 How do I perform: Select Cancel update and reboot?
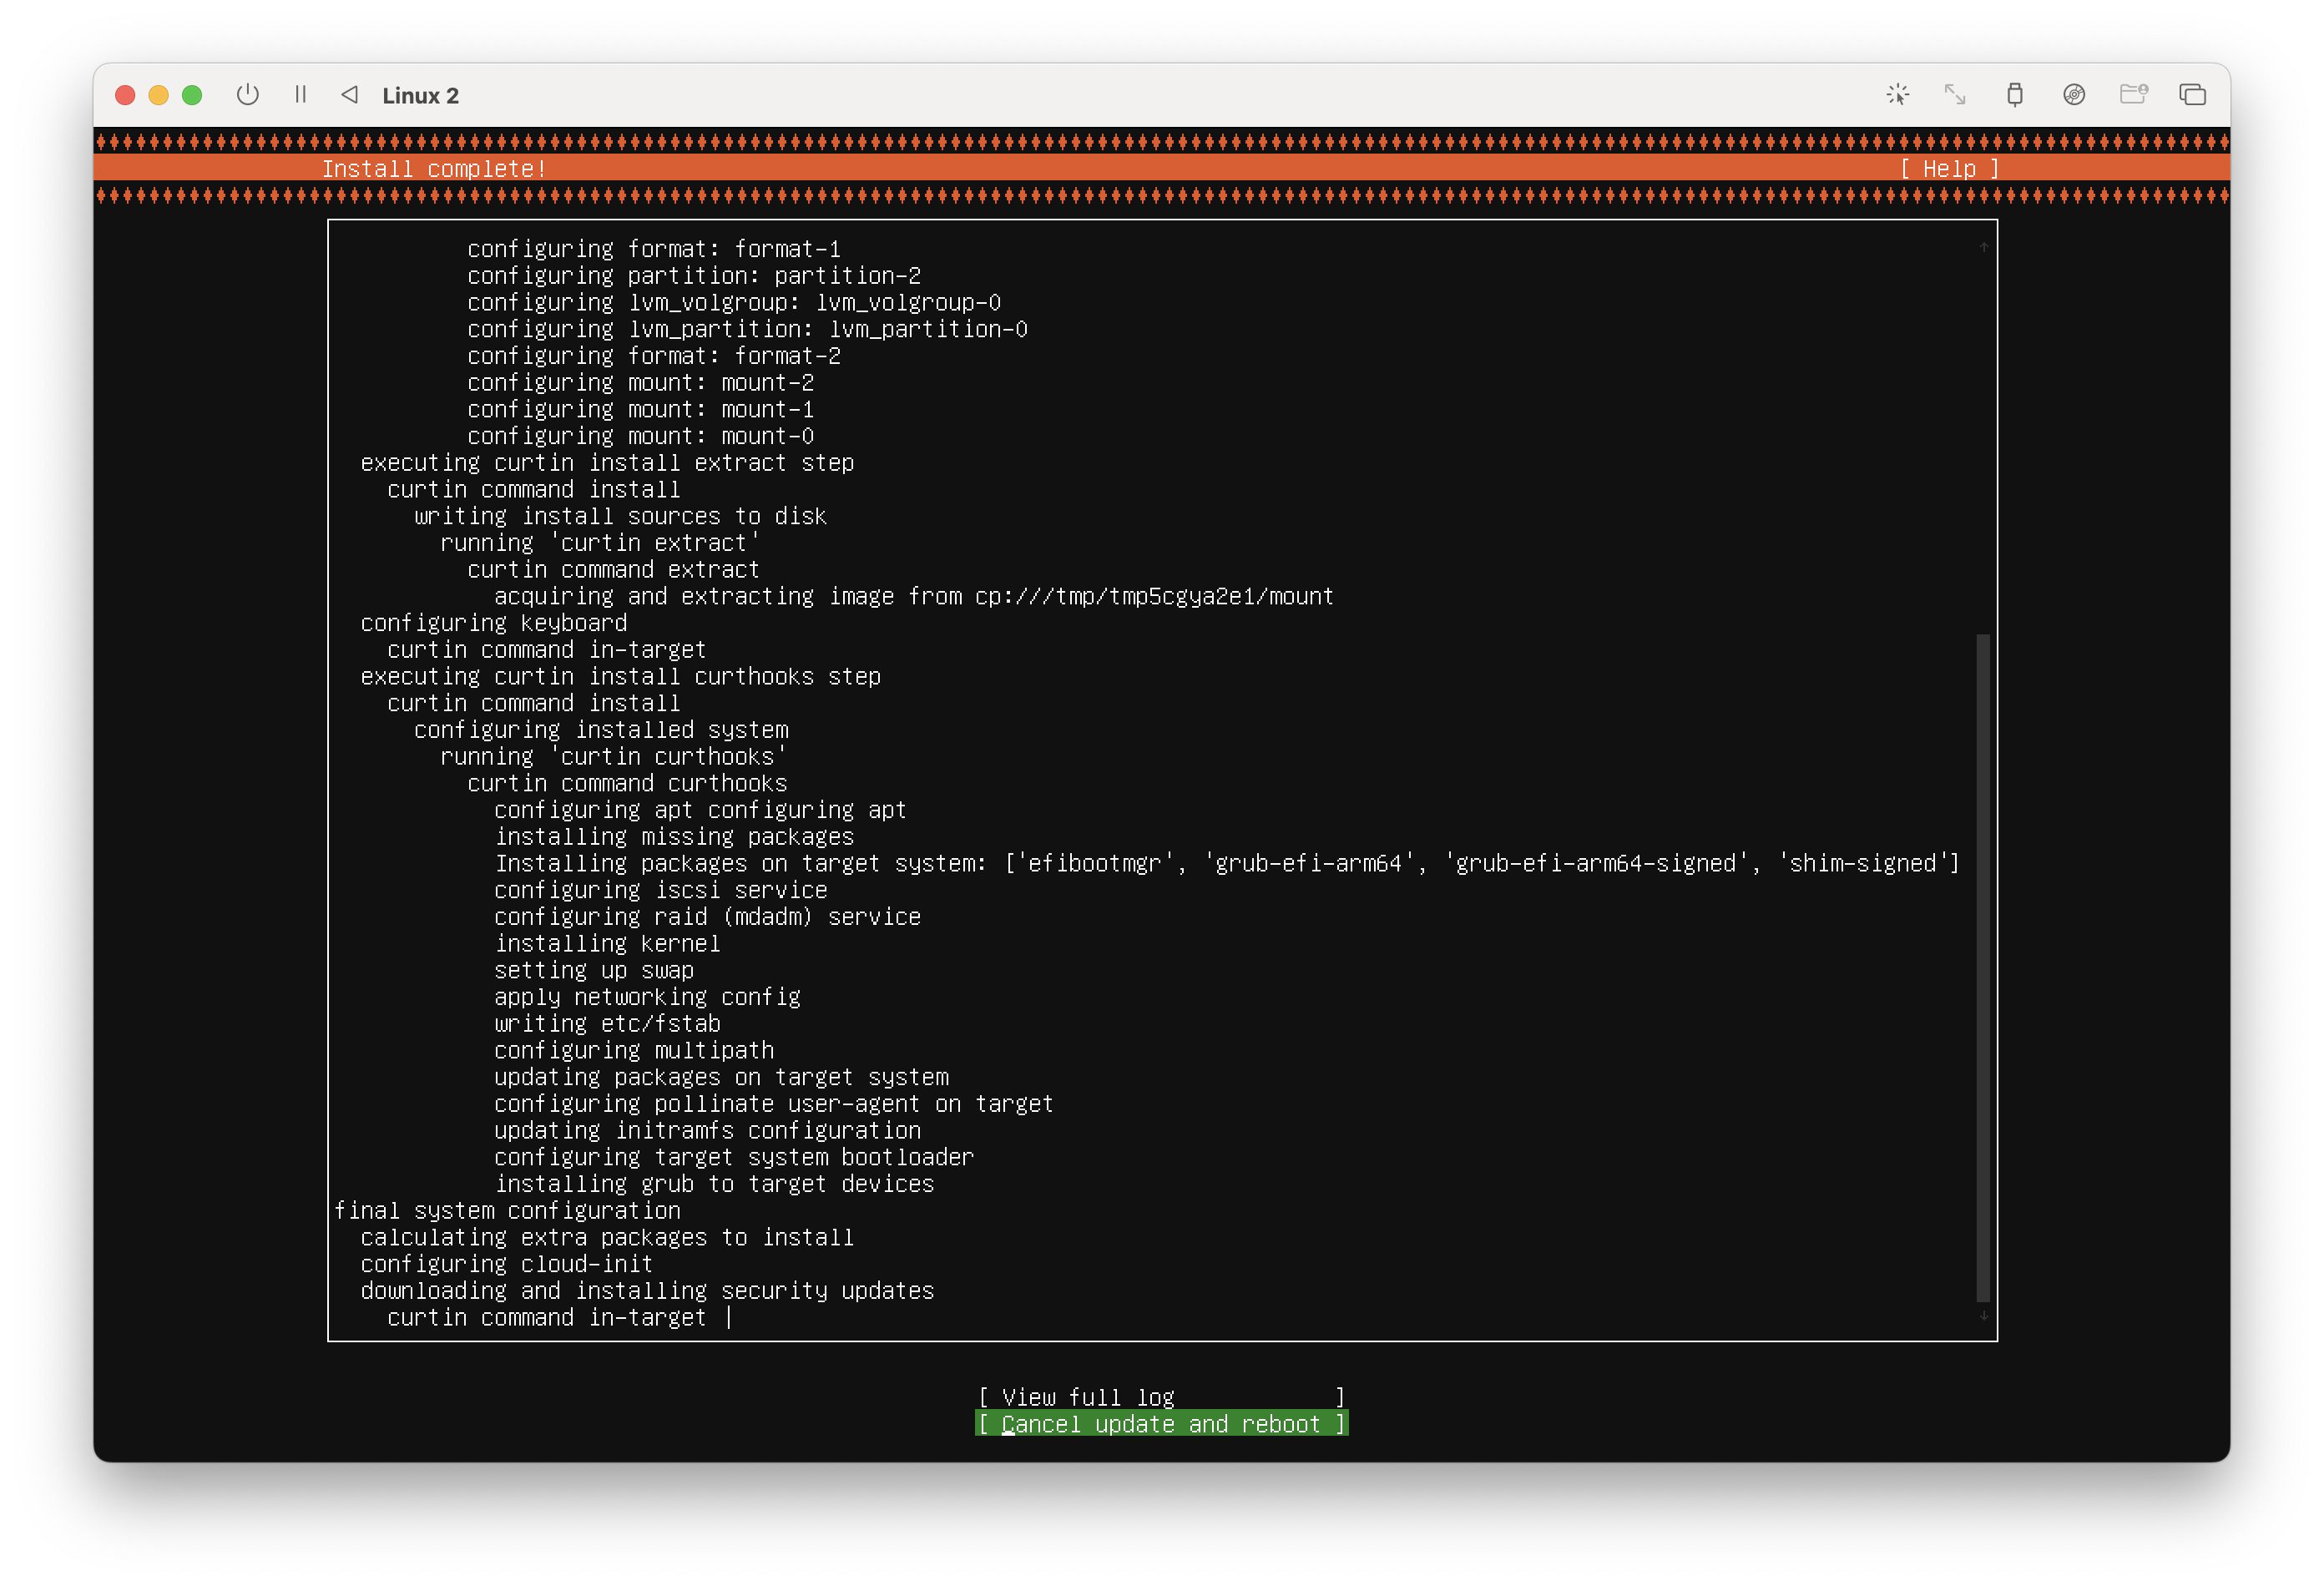[1160, 1423]
